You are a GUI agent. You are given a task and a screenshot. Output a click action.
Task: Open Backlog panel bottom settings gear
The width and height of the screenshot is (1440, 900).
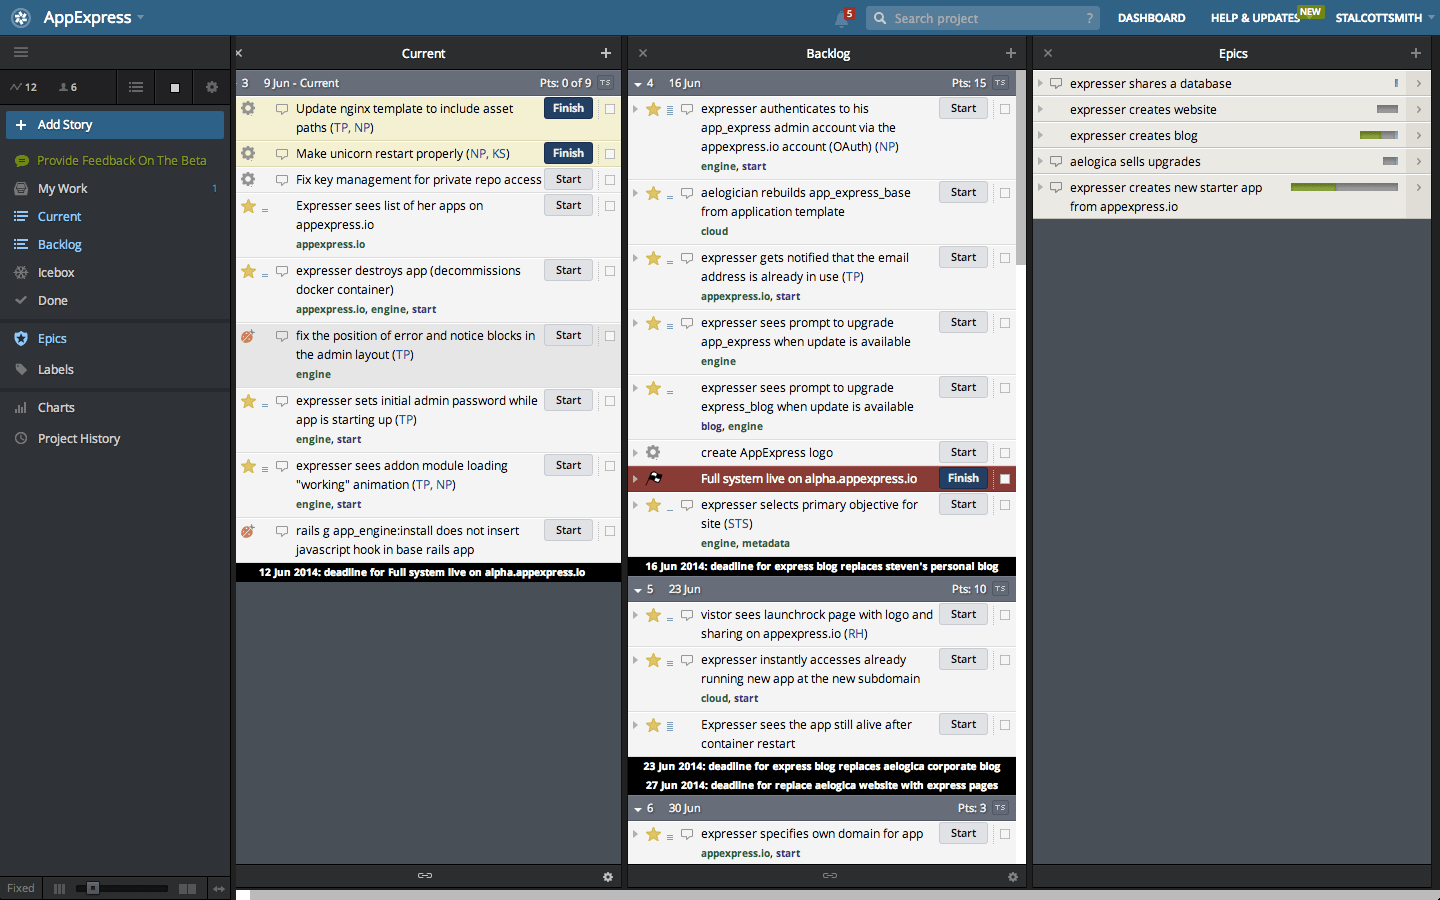coord(1013,877)
